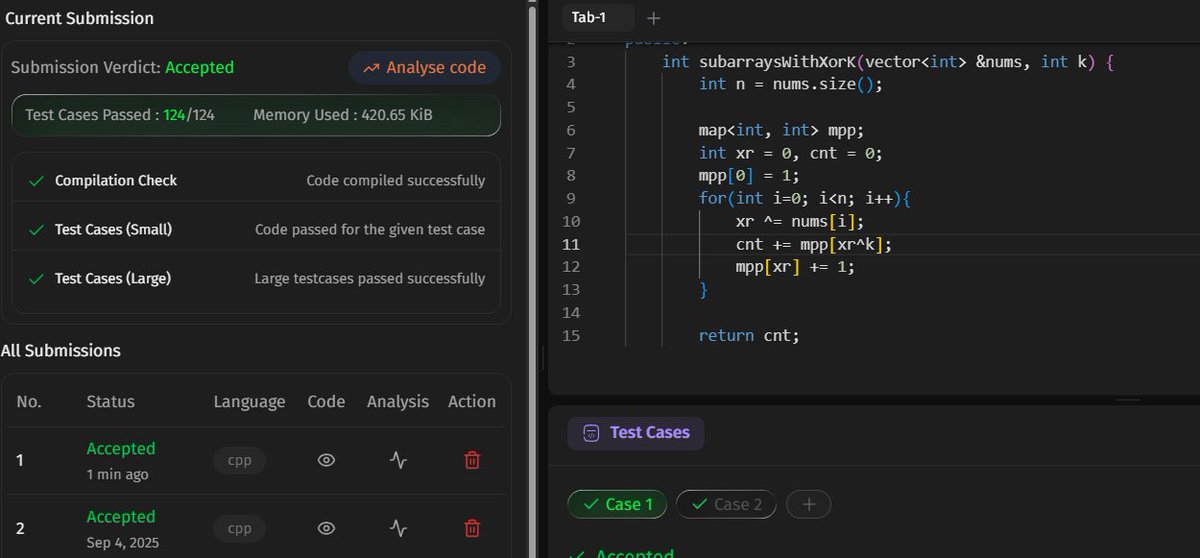The image size is (1200, 558).
Task: Click the cpp badge of submission 1
Action: [240, 460]
